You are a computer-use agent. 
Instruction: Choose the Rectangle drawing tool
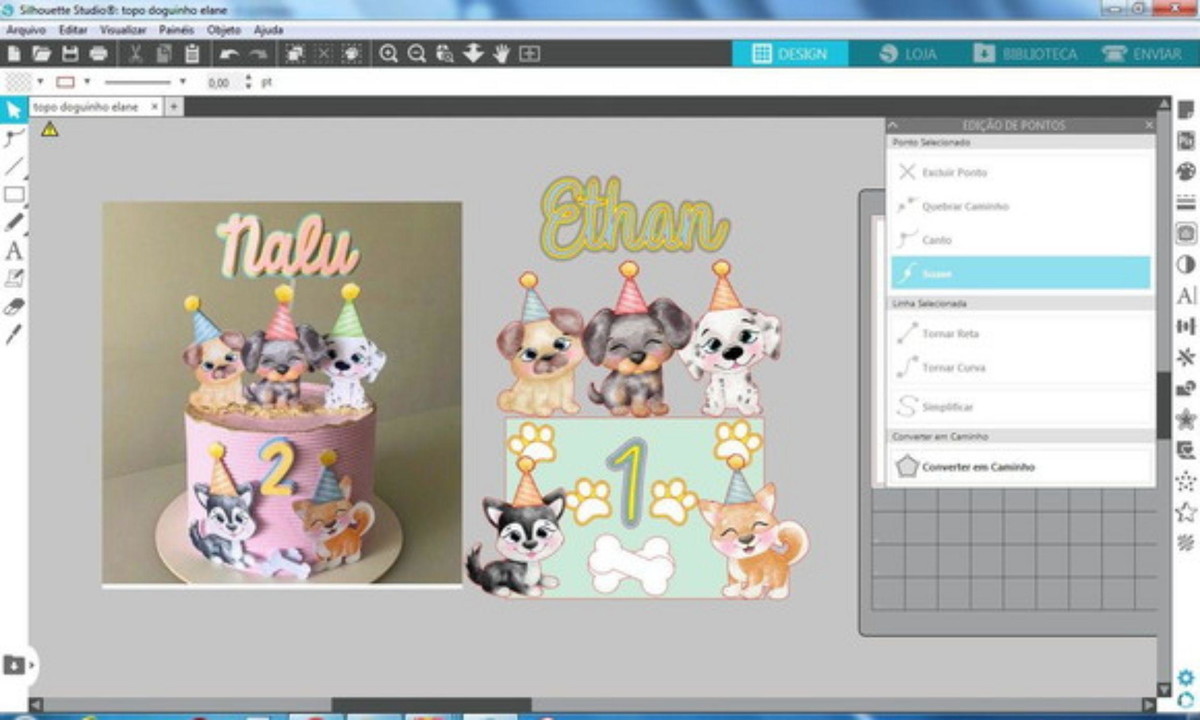14,194
